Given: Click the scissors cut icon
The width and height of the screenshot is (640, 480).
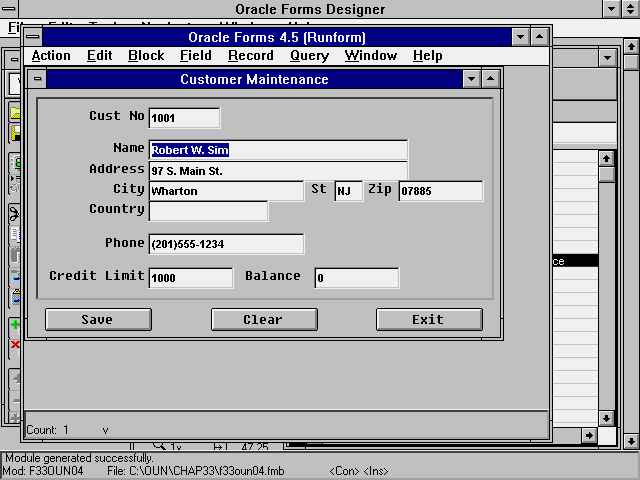Looking at the screenshot, I should point(14,213).
